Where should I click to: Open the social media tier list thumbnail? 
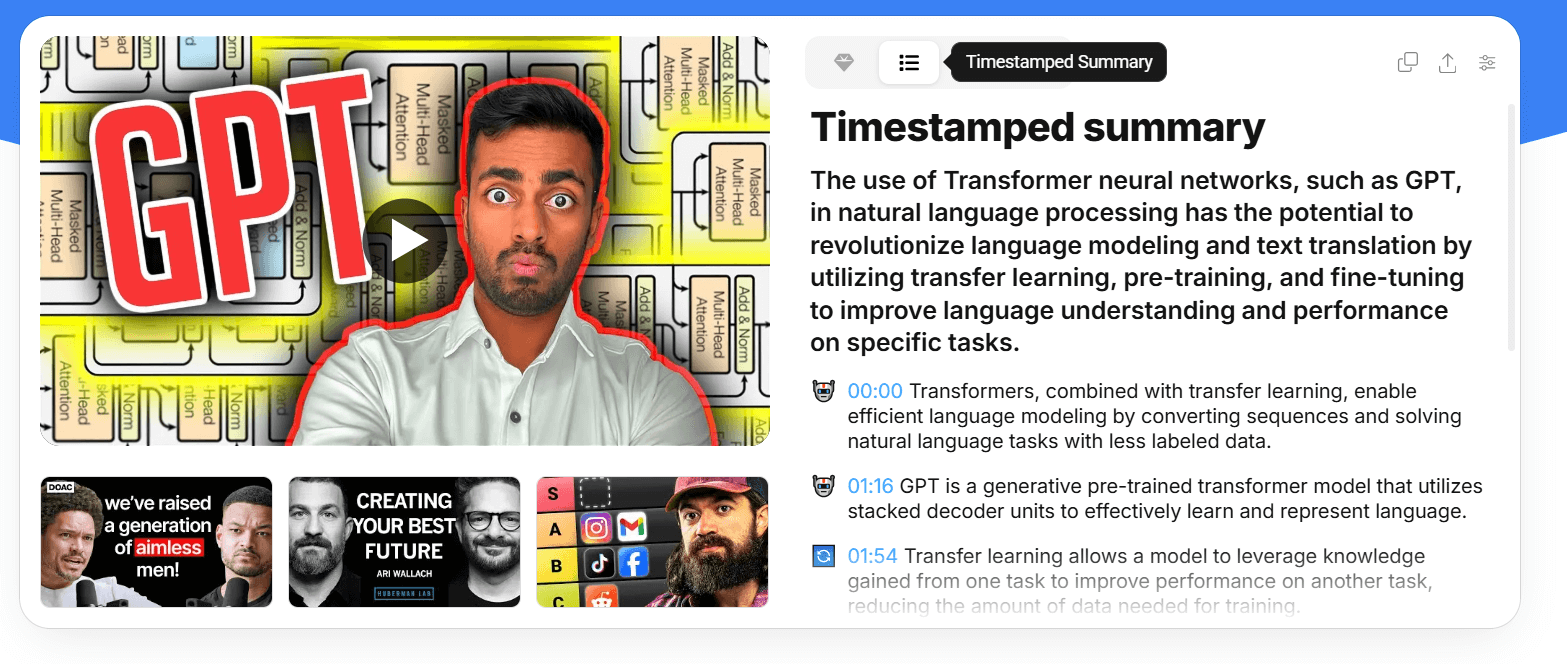(652, 541)
